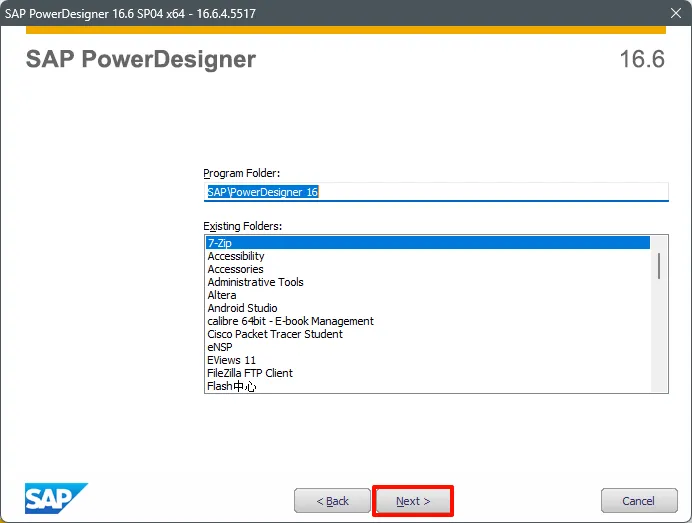Choose Administrative Tools folder

428,282
